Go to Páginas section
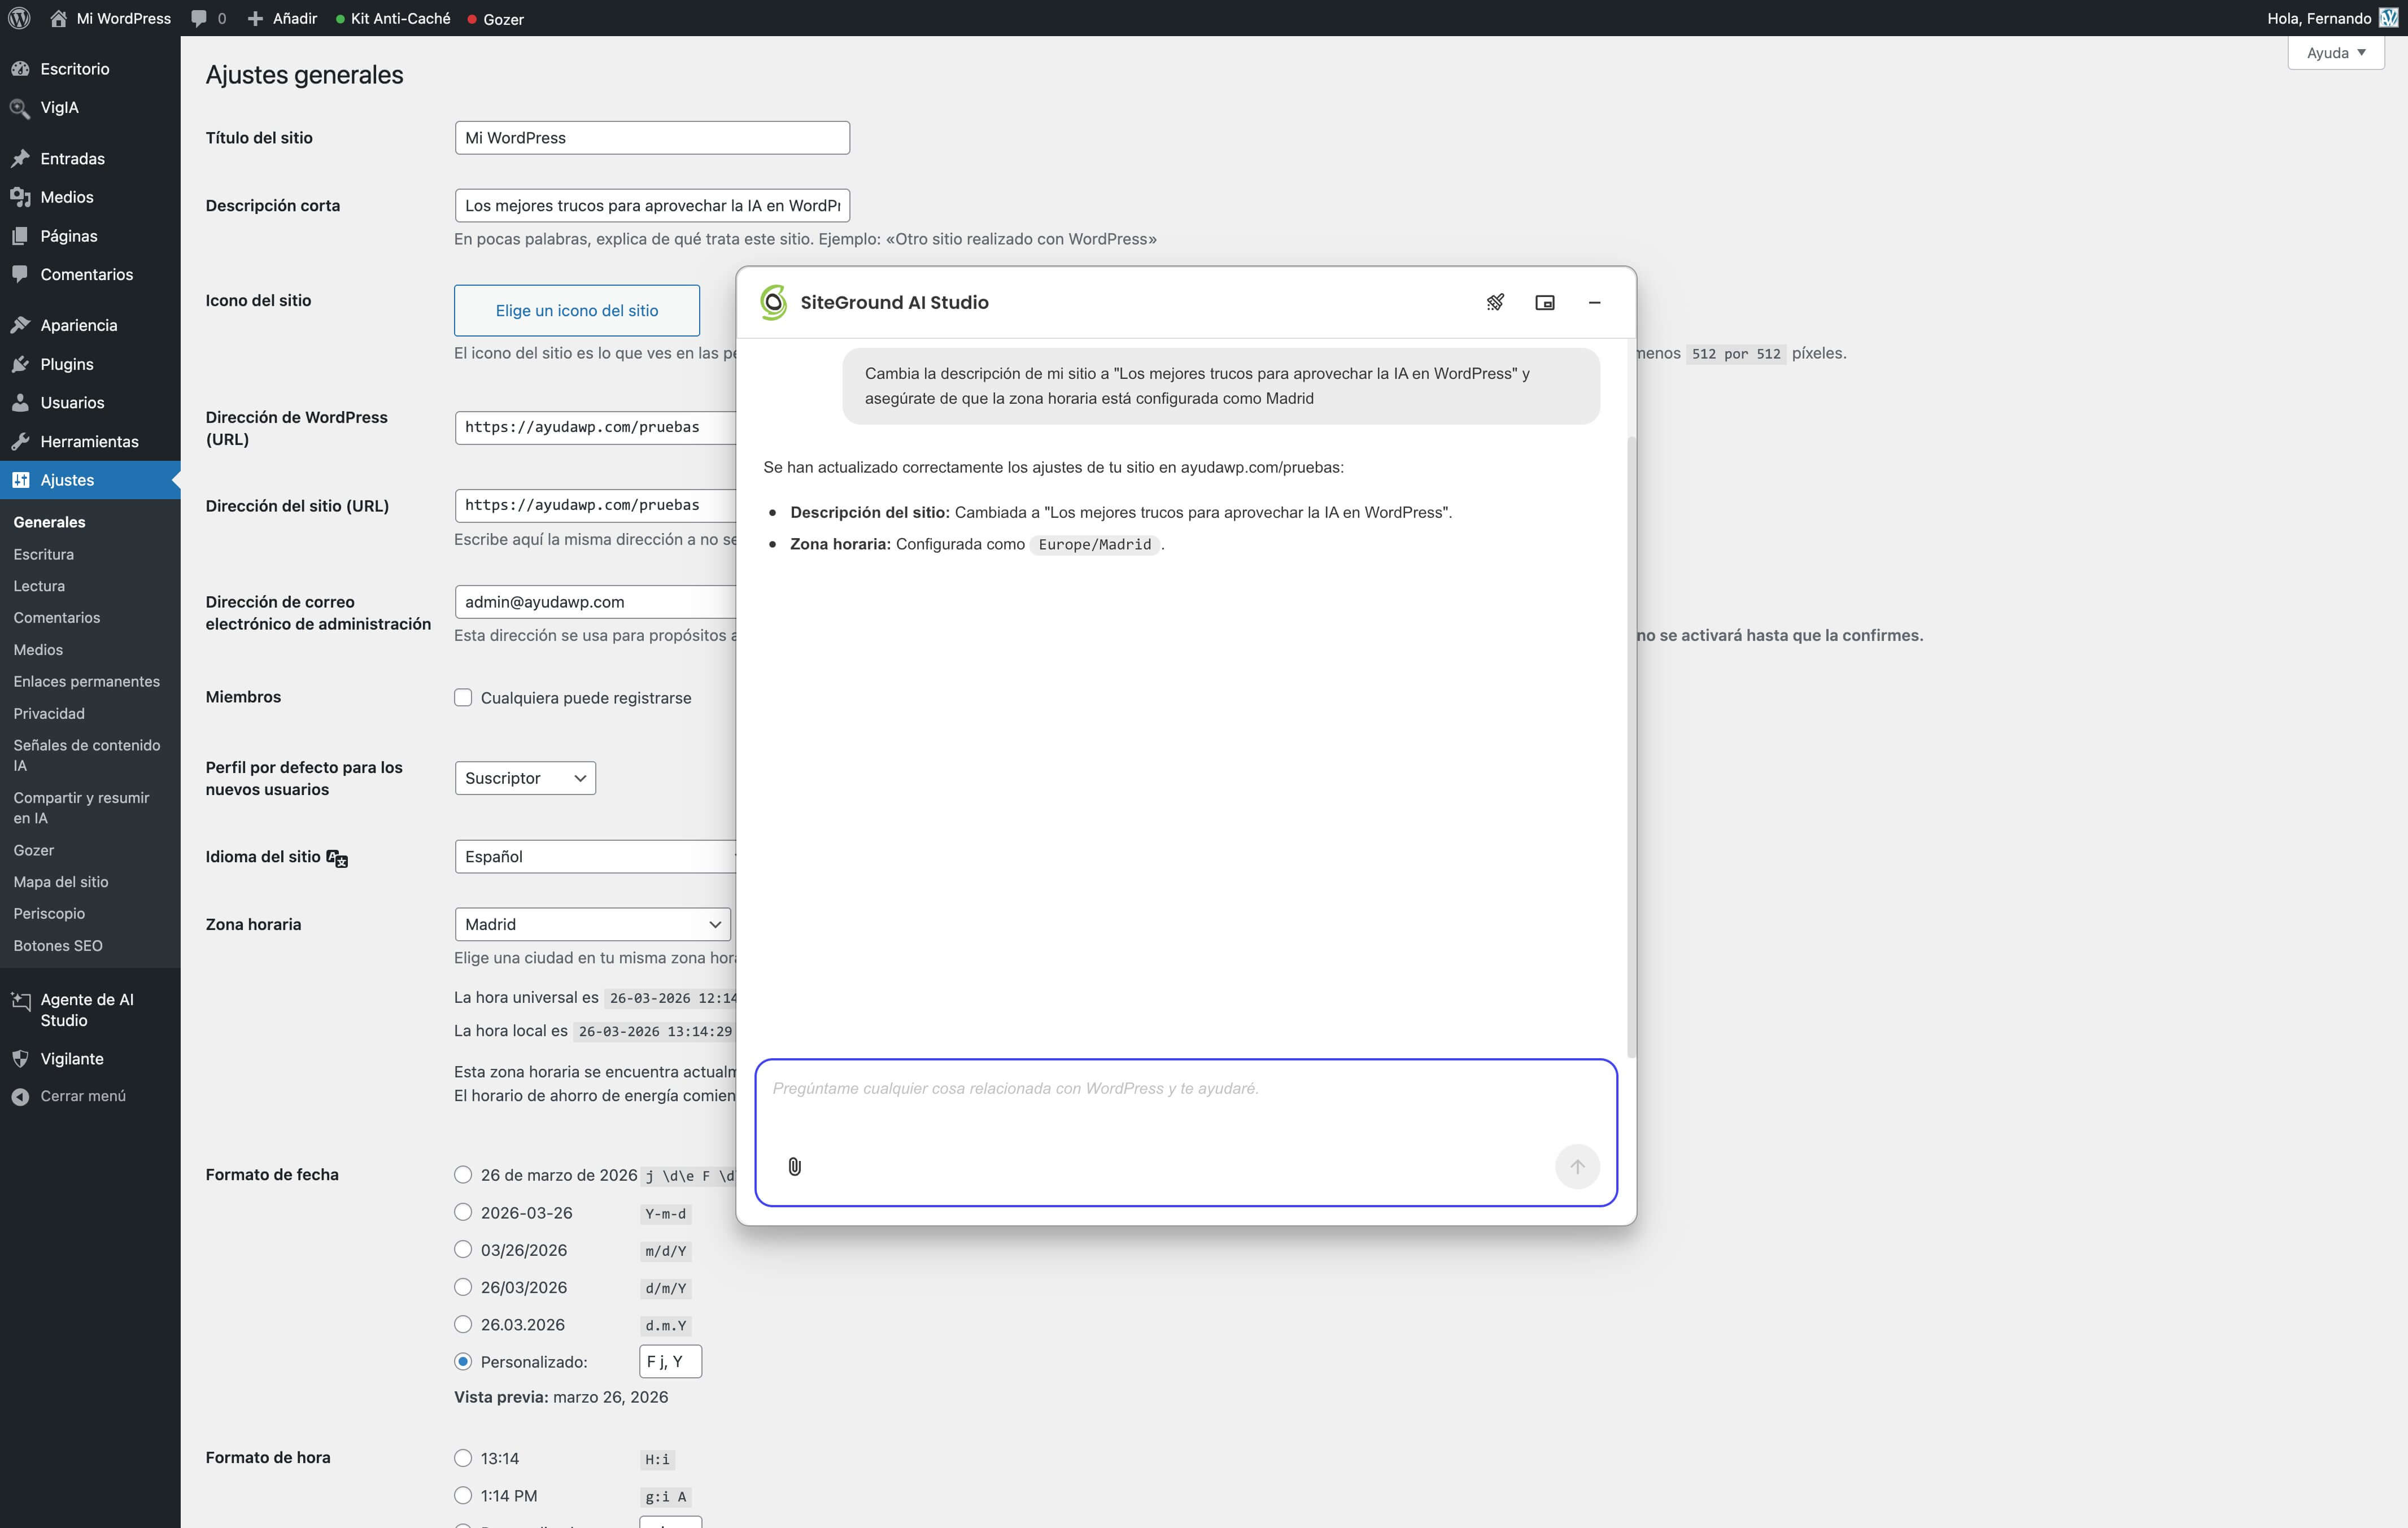This screenshot has height=1528, width=2408. (x=90, y=236)
